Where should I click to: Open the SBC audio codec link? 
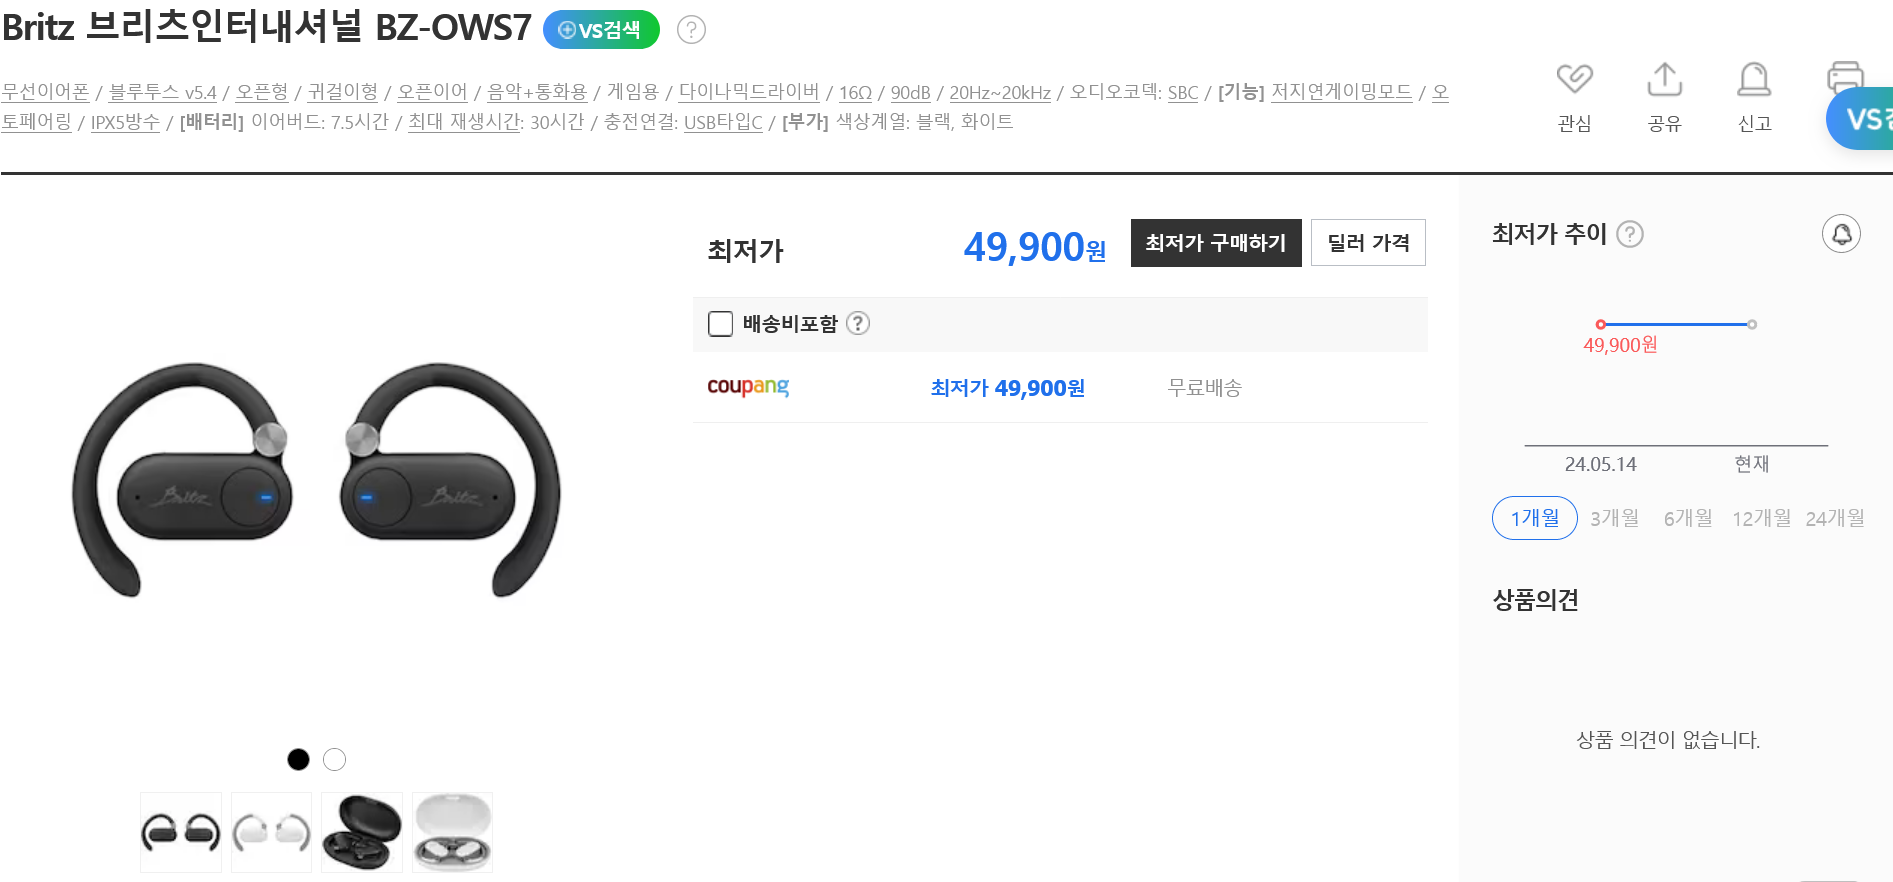1183,93
